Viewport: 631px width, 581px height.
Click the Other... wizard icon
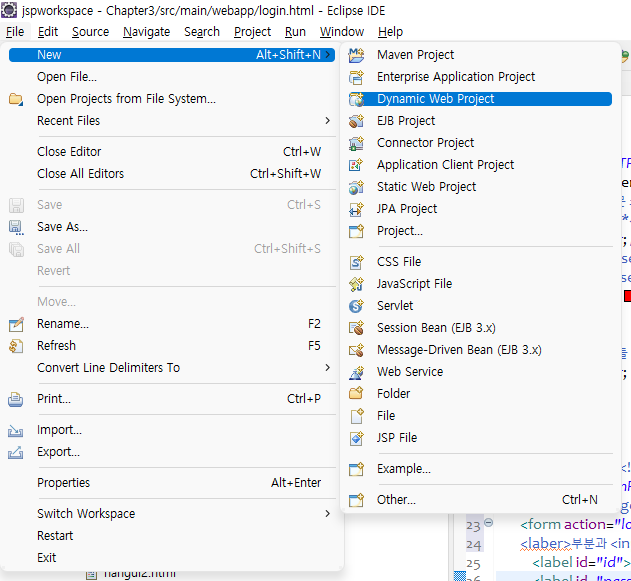tap(356, 500)
